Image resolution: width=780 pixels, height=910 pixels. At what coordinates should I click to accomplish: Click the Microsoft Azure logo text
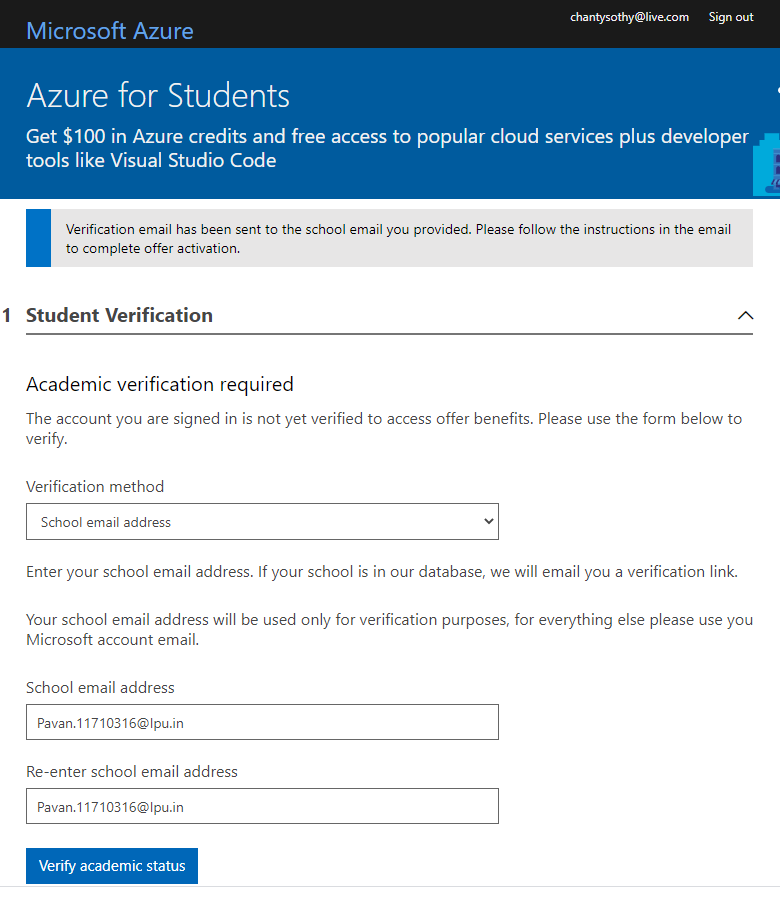click(x=110, y=31)
